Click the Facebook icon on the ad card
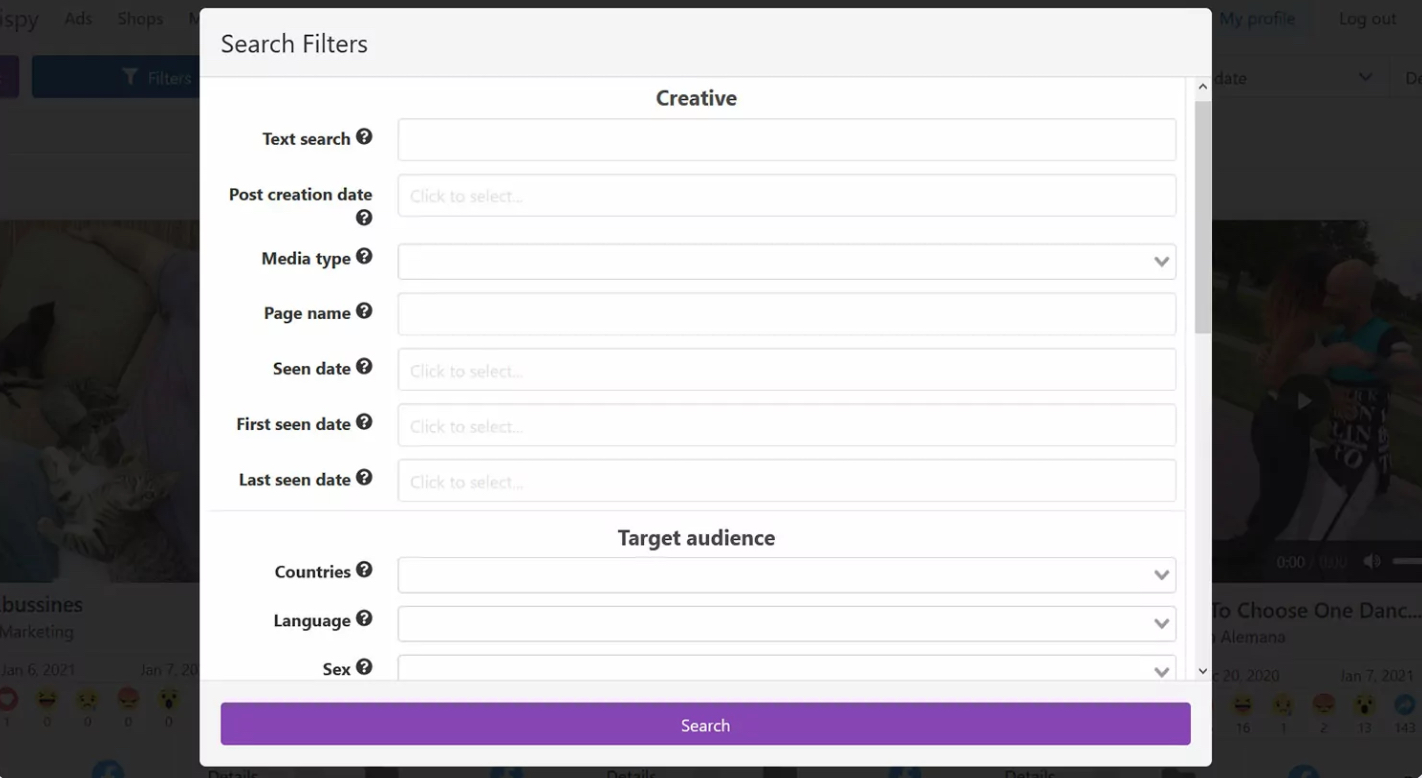Screen dimensions: 1422x778 tap(108, 769)
